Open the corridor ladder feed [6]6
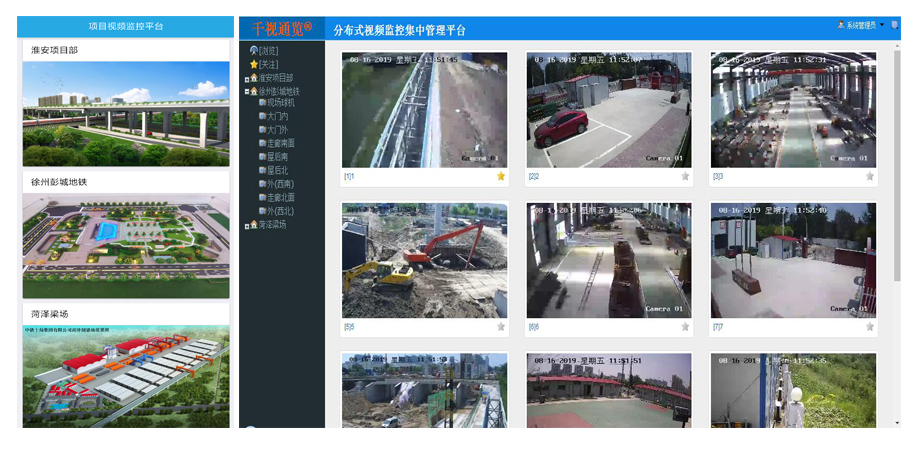The image size is (907, 454). pos(609,260)
